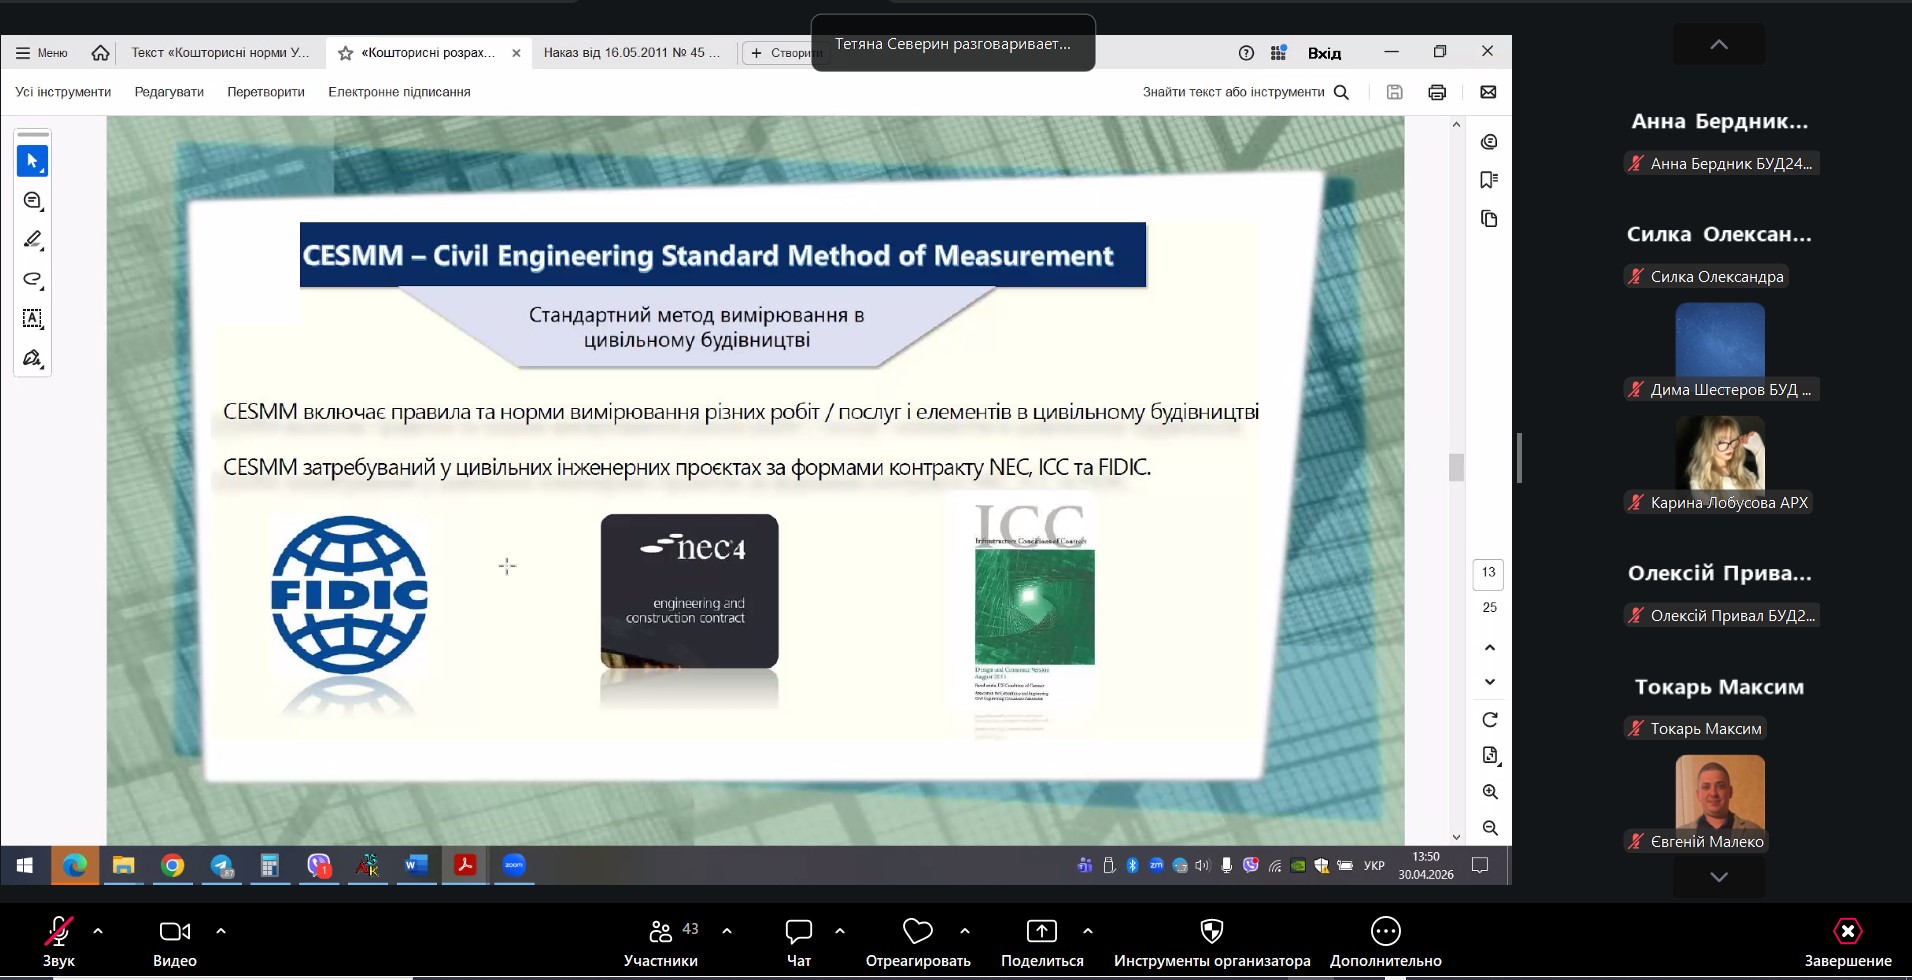The width and height of the screenshot is (1912, 980).
Task: Open the Редагувати menu
Action: click(x=169, y=92)
